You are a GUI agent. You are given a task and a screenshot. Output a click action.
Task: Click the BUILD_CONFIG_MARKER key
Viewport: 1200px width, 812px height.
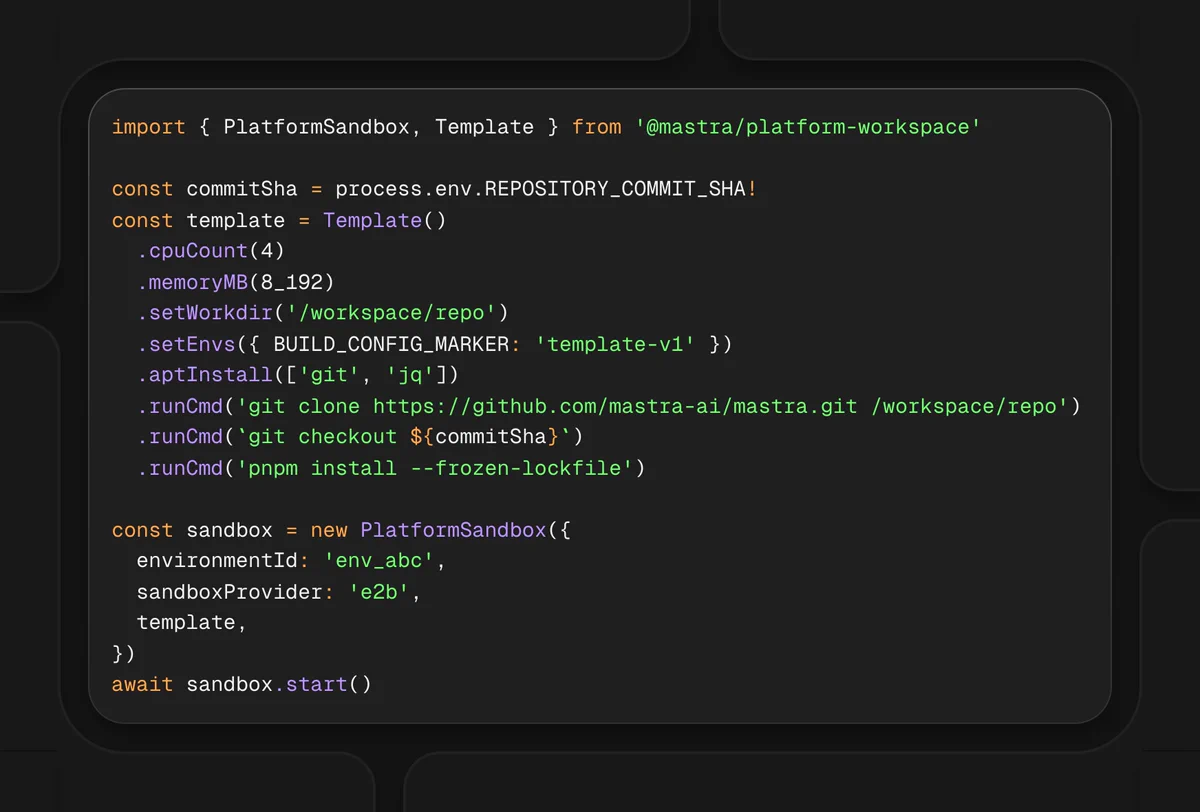(x=391, y=344)
